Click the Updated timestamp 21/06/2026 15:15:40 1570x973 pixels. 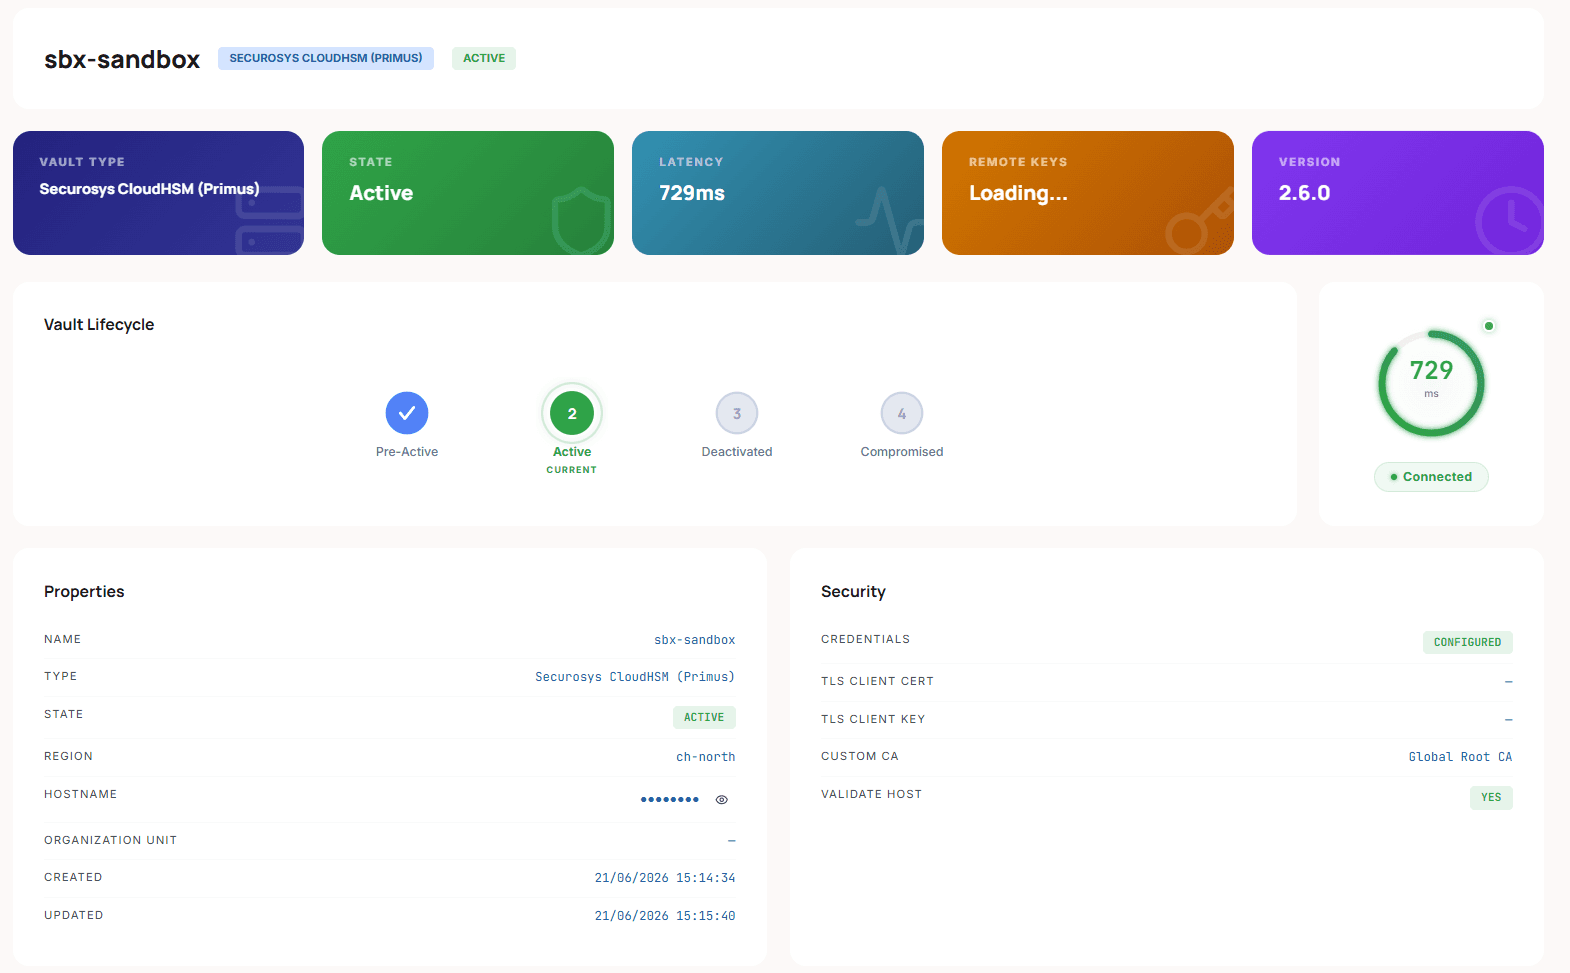665,916
